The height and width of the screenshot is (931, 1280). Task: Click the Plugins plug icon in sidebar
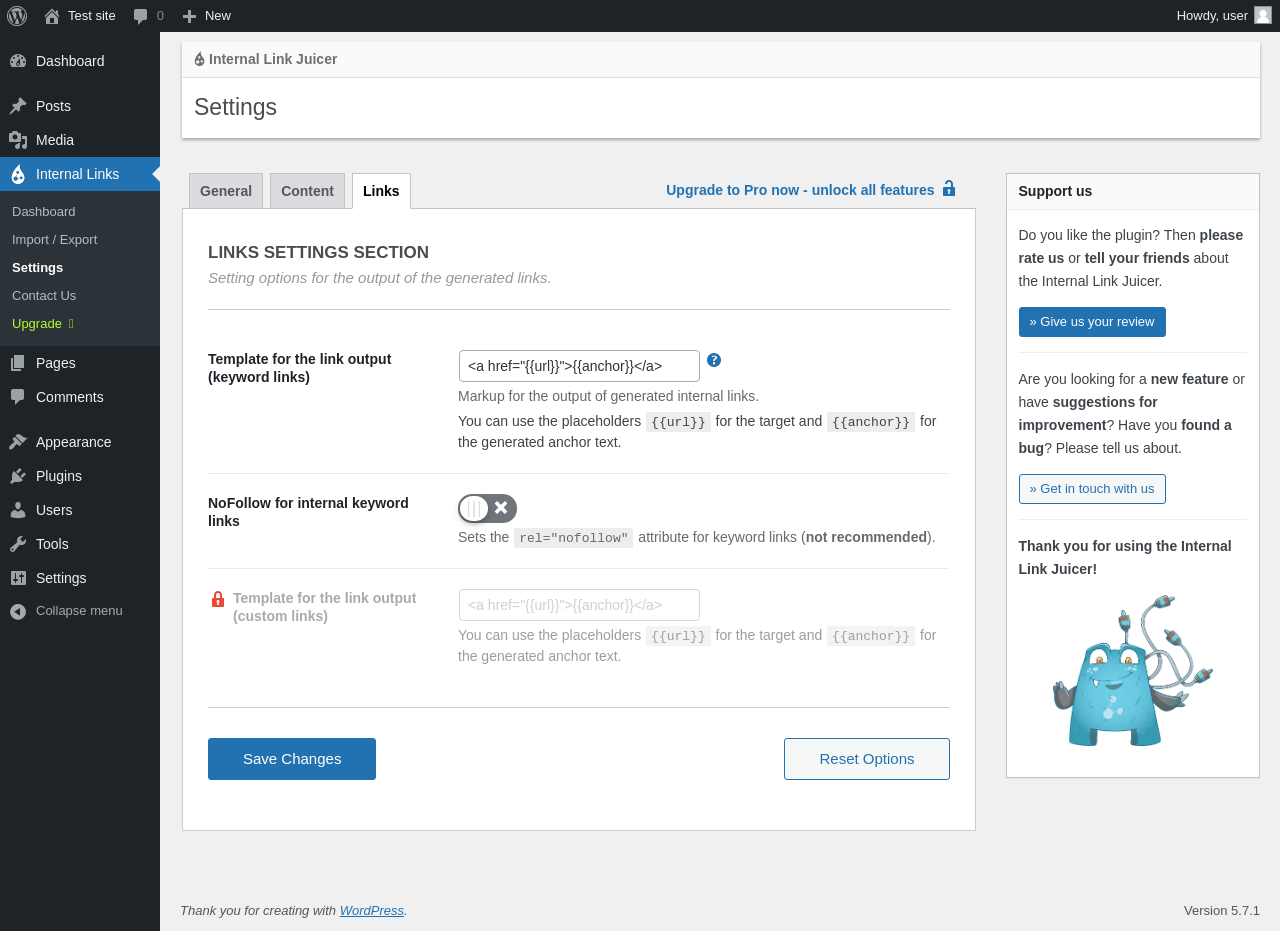pyautogui.click(x=18, y=476)
